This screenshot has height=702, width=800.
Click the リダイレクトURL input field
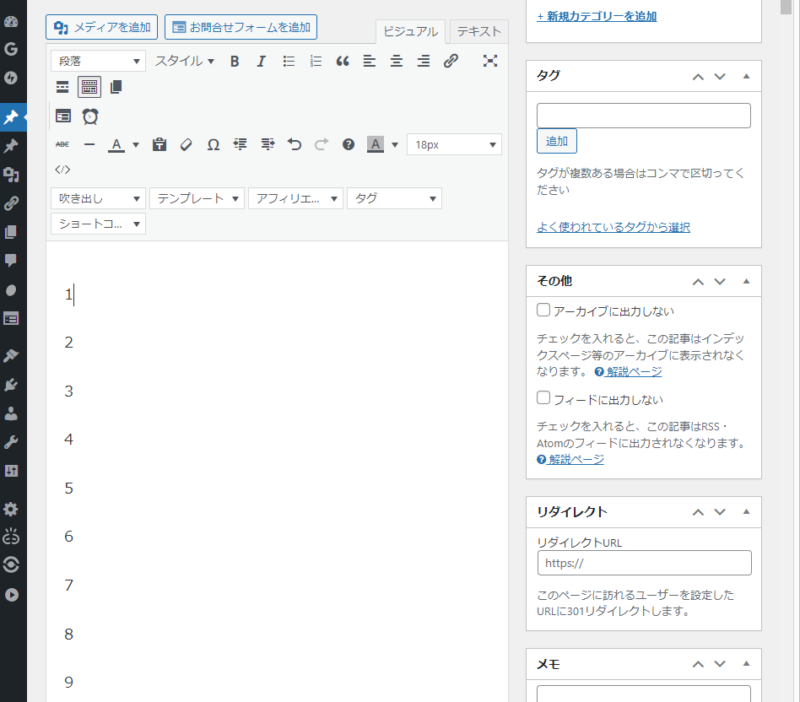point(644,563)
